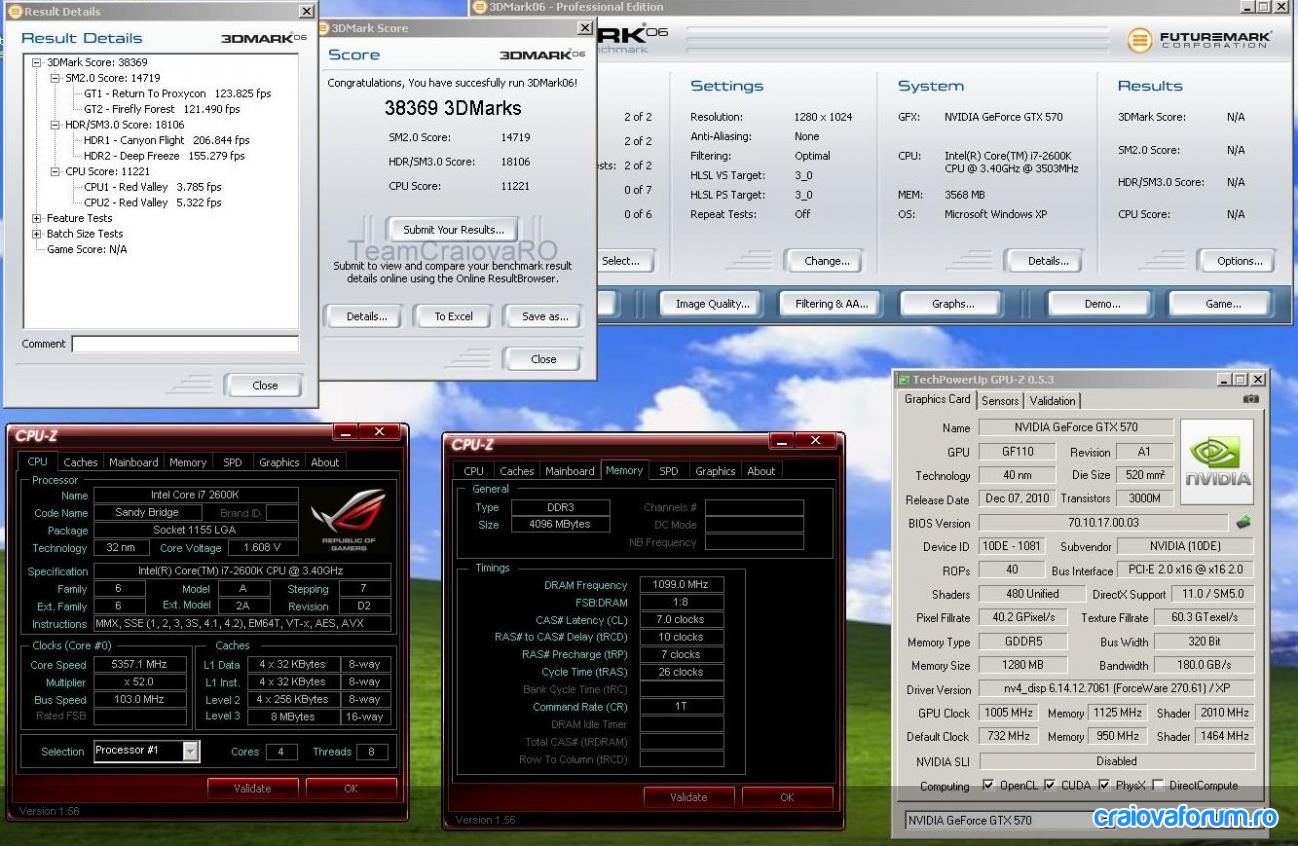Select GT1 - Return To Proxycon row
Image resolution: width=1298 pixels, height=846 pixels.
point(177,93)
